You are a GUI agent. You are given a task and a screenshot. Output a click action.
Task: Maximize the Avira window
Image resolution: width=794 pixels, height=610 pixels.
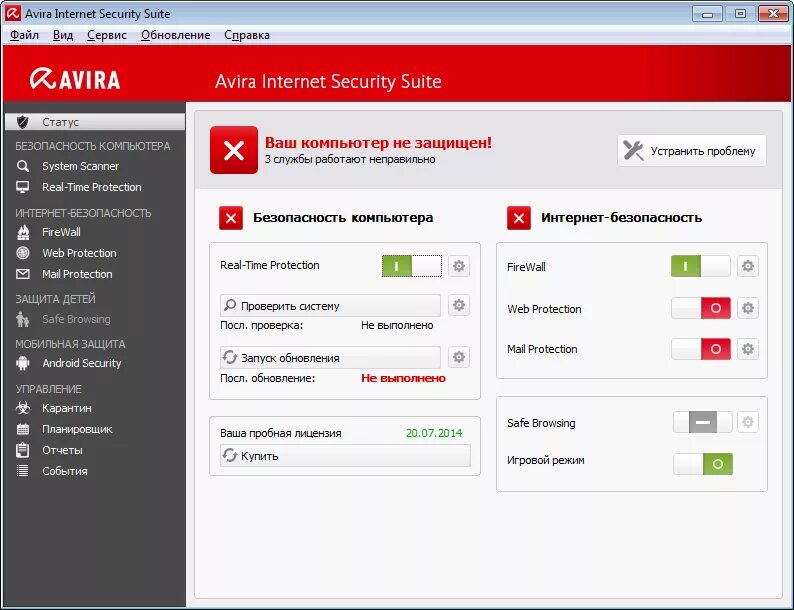tap(740, 14)
